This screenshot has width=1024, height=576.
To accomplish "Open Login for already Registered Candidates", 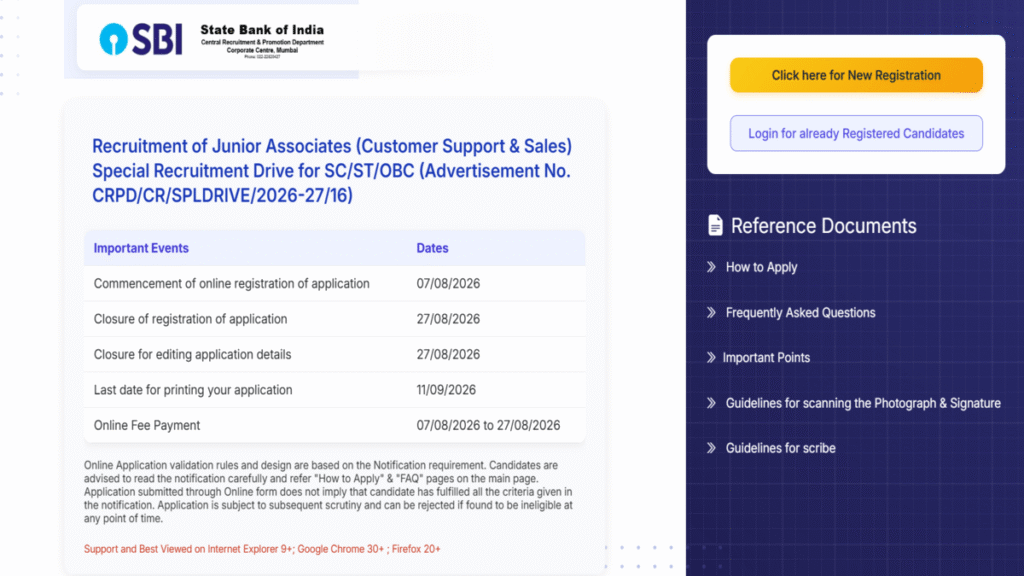I will 856,133.
